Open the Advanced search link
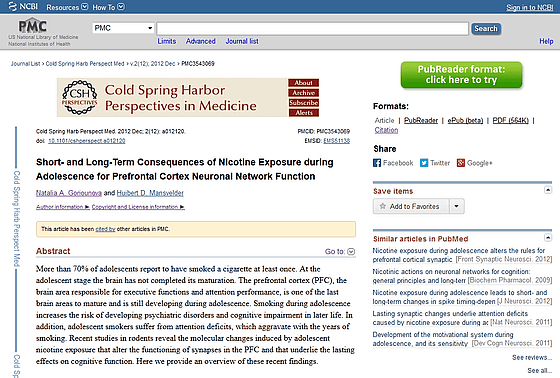Viewport: 560px width, 378px height. [200, 41]
